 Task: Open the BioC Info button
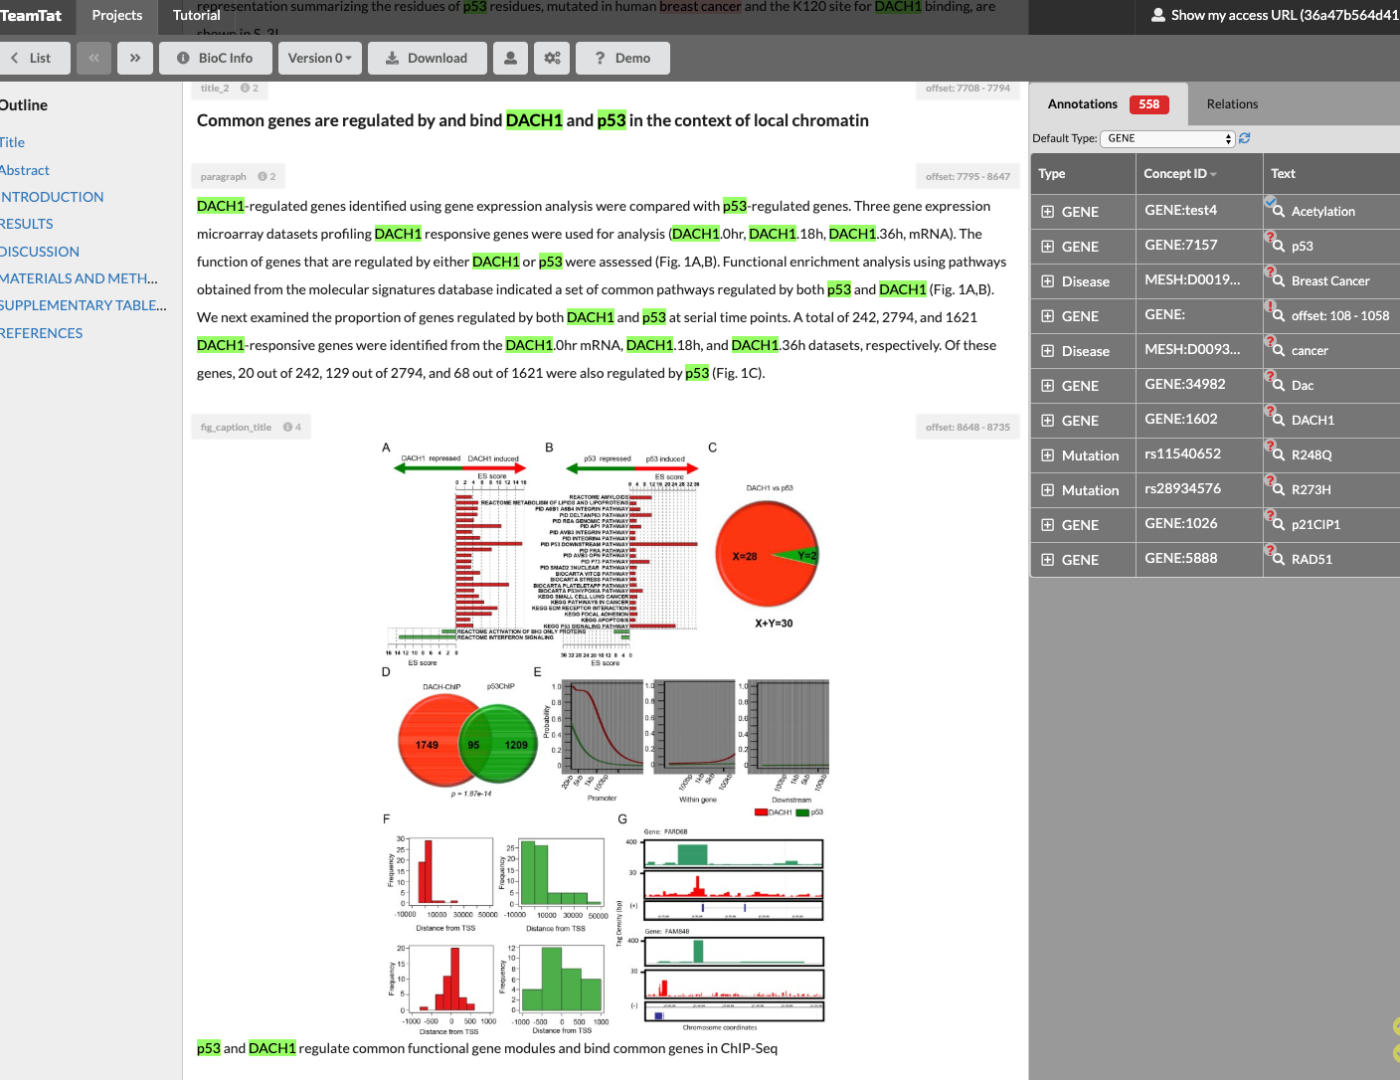coord(215,58)
